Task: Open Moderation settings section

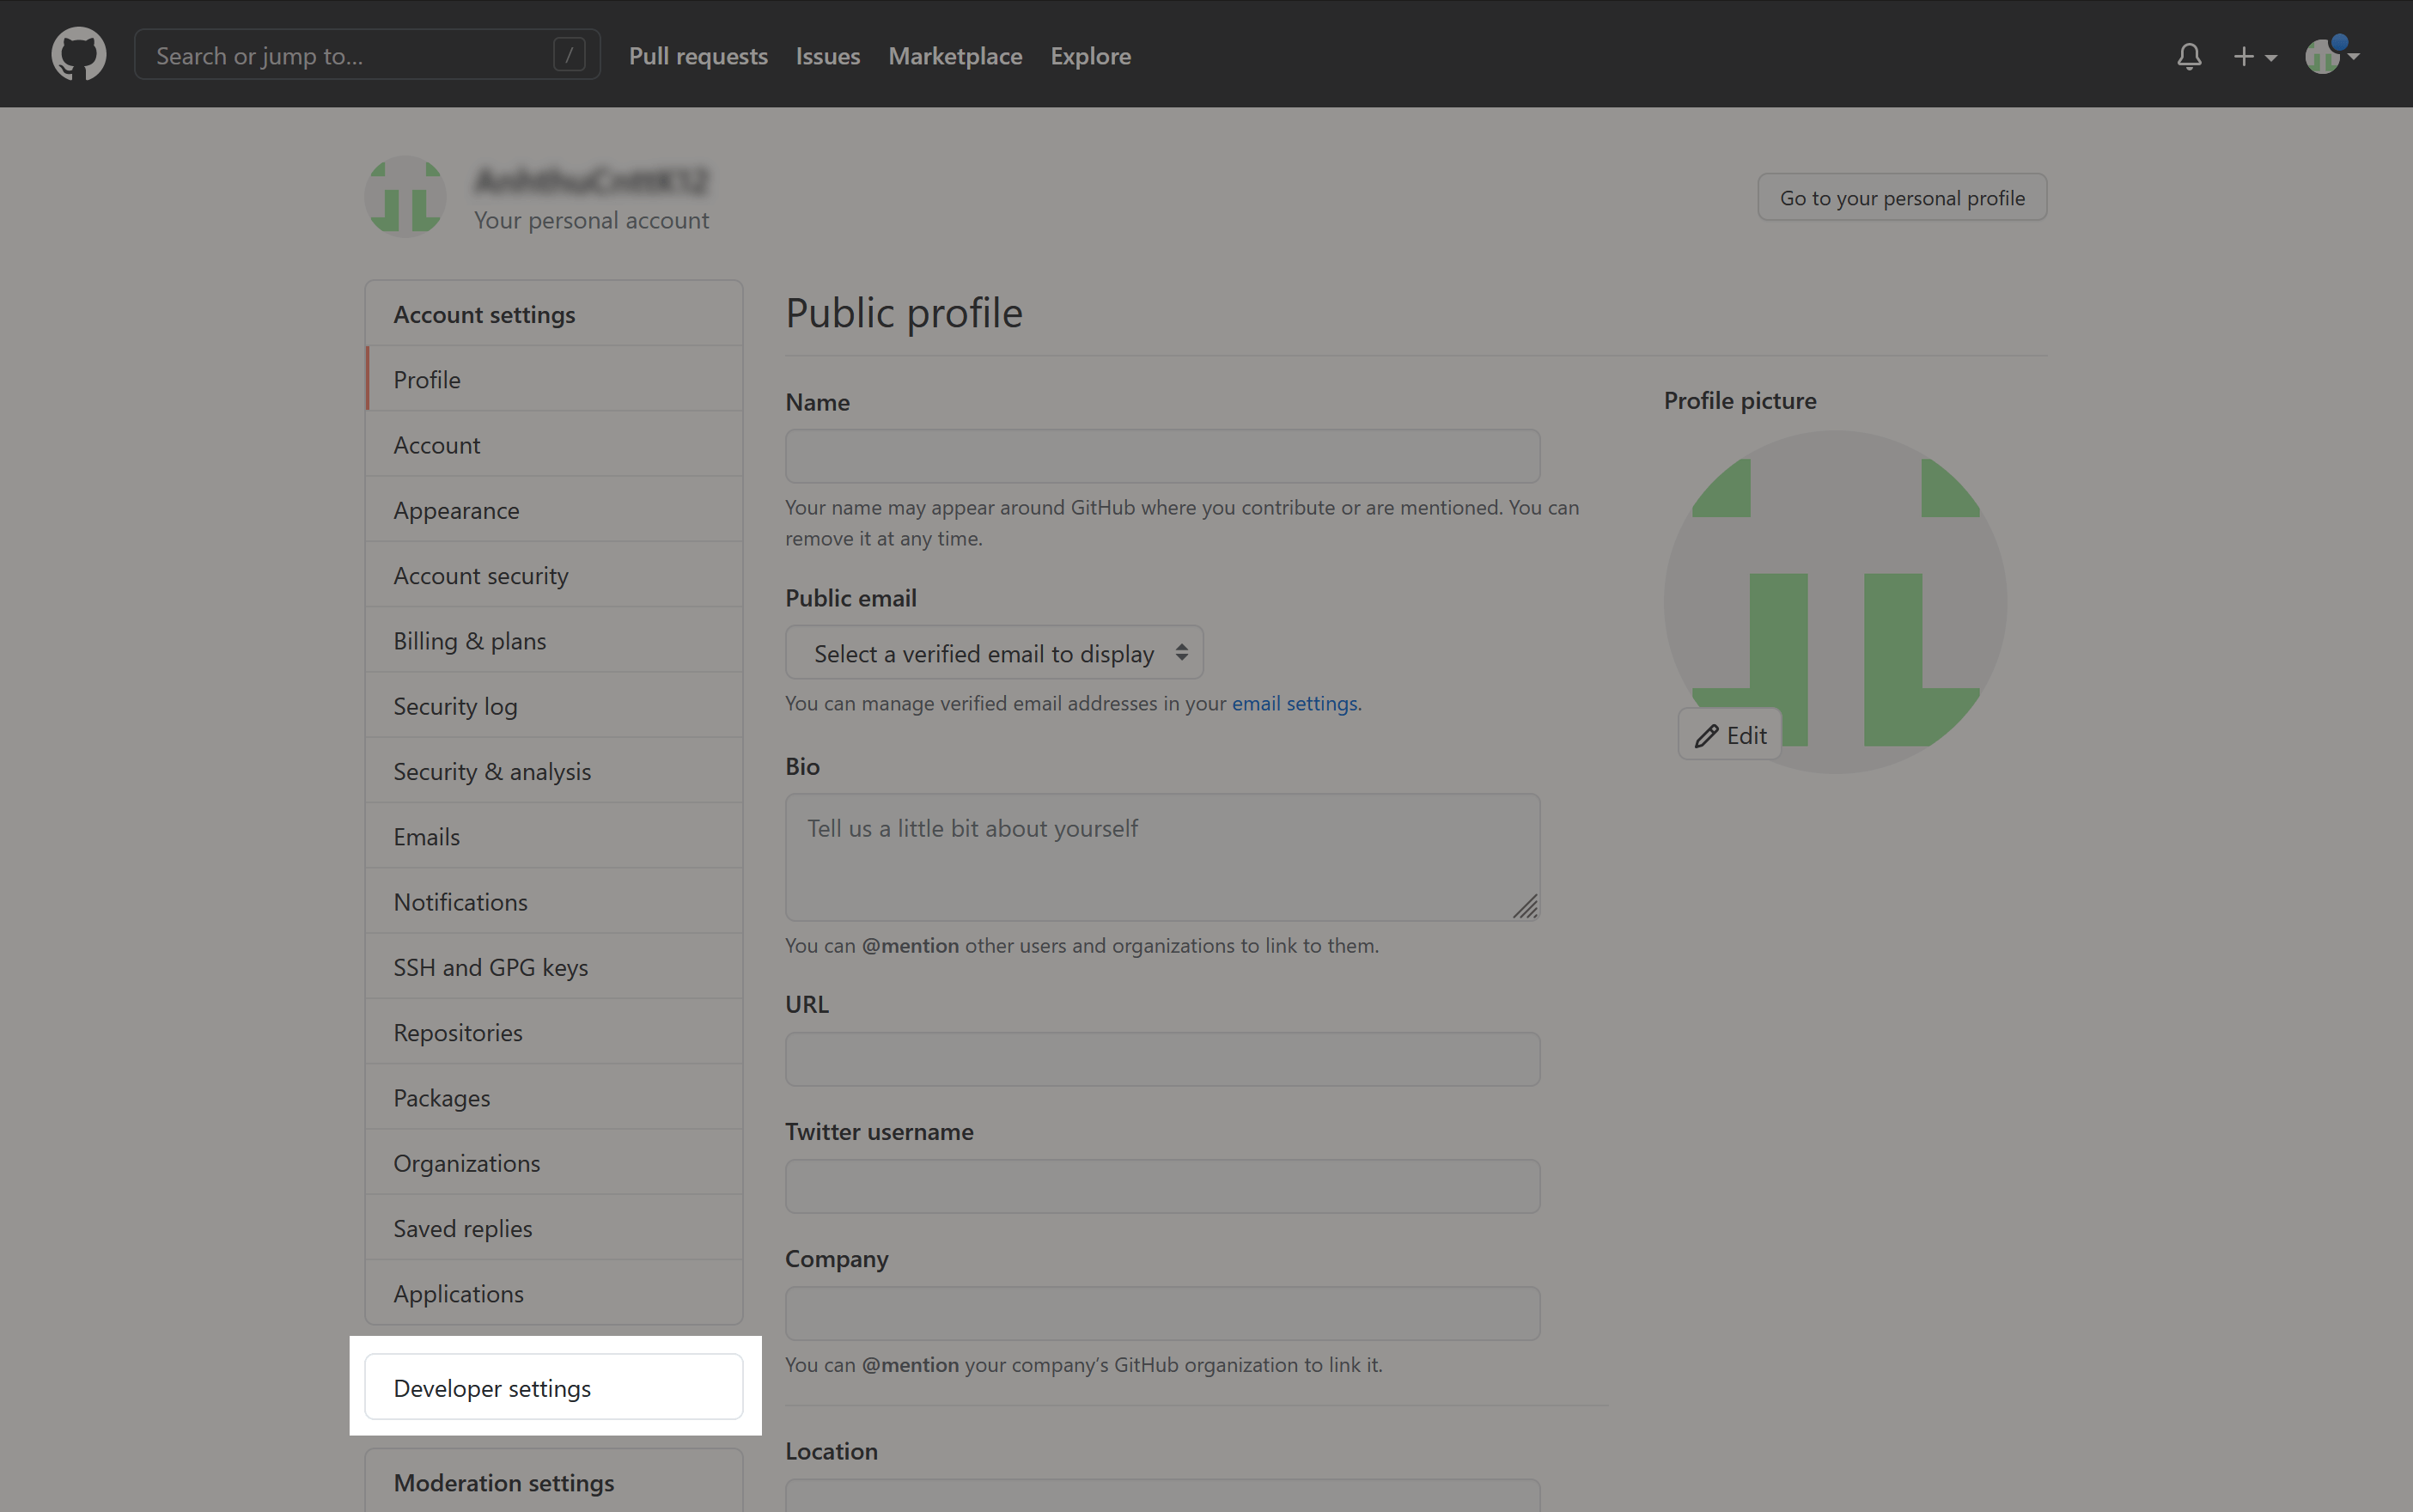Action: 504,1482
